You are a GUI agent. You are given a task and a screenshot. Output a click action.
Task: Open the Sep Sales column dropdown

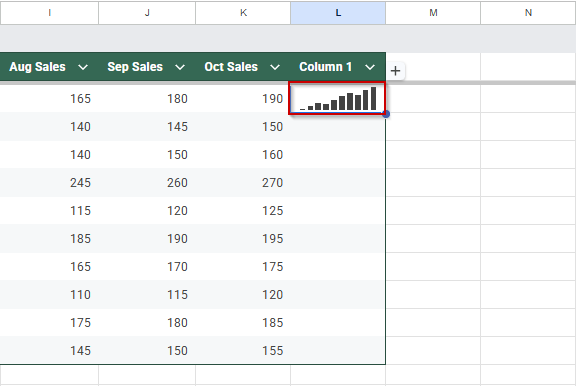[x=180, y=67]
